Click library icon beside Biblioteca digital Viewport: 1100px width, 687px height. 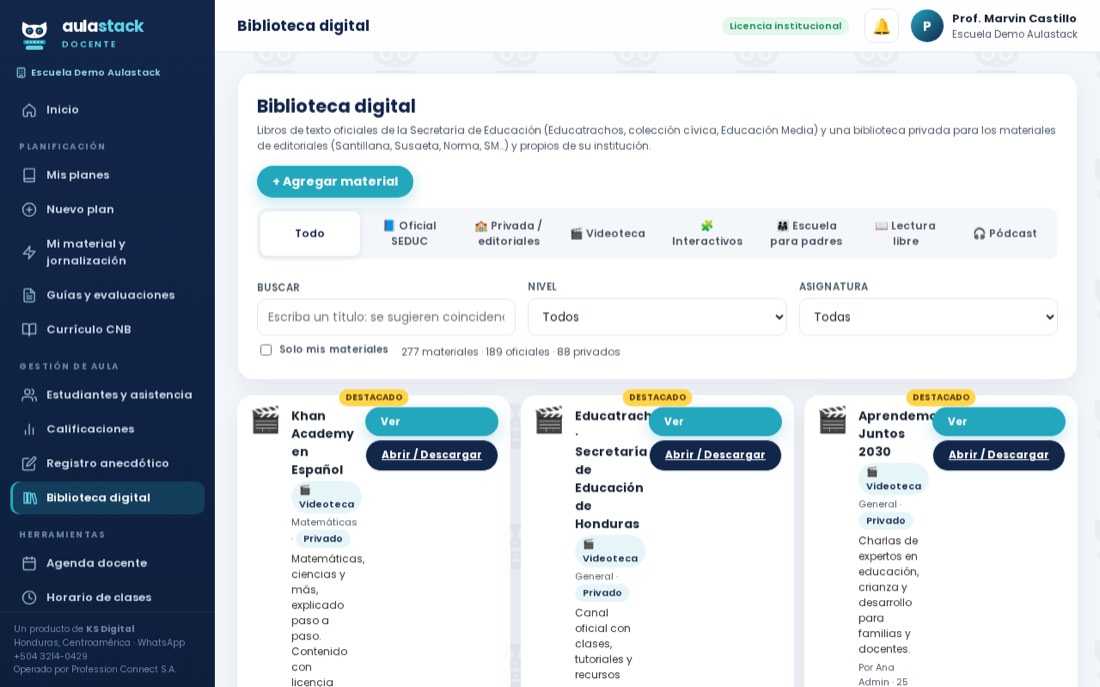click(x=30, y=498)
